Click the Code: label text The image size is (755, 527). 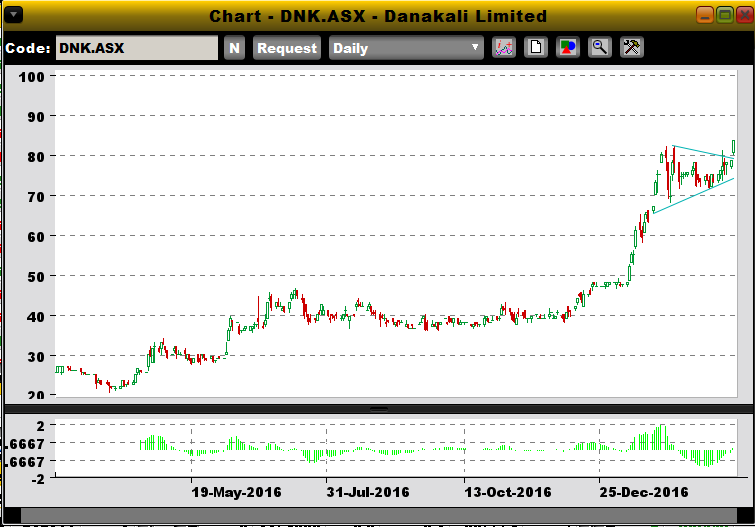click(27, 48)
